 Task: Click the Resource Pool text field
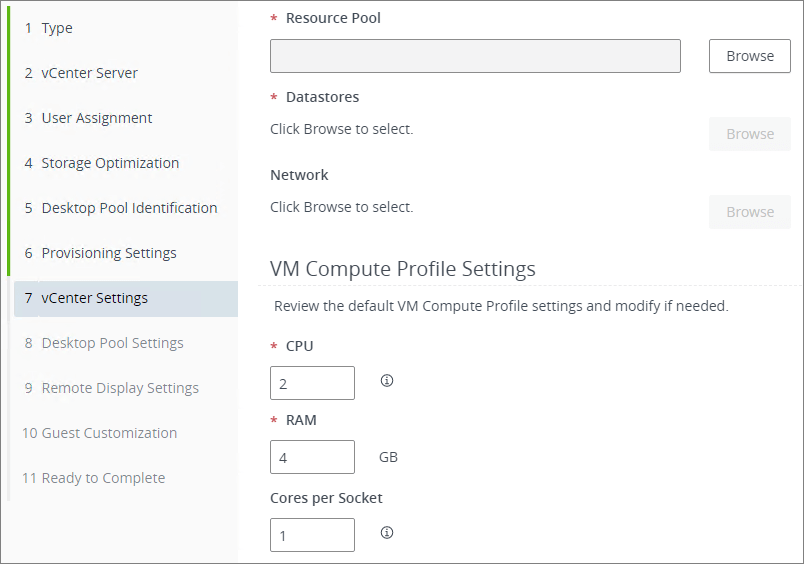pos(475,56)
